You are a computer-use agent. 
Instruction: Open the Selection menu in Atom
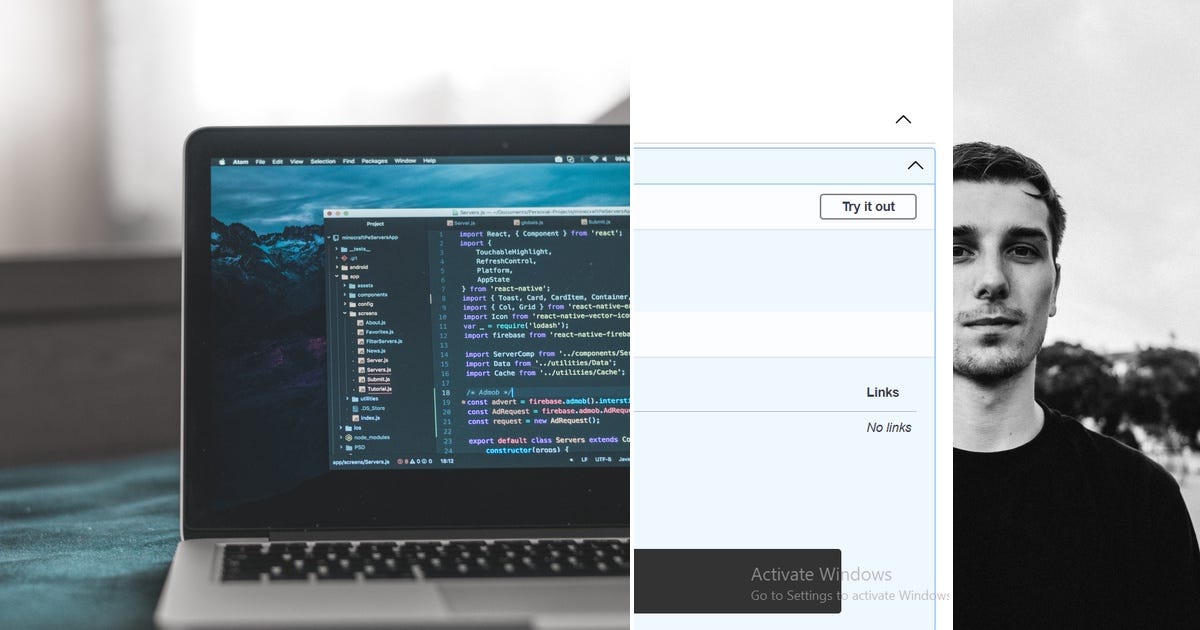[323, 161]
